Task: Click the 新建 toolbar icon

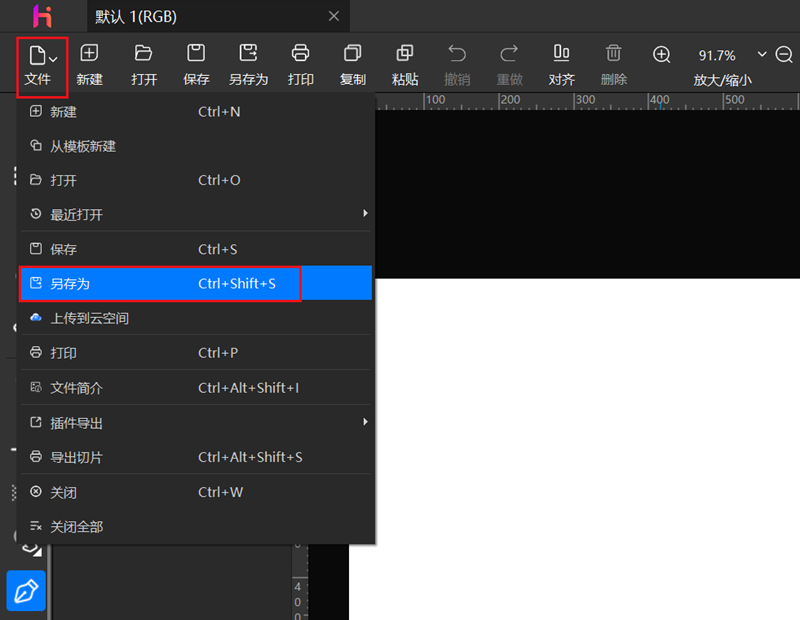Action: tap(90, 65)
